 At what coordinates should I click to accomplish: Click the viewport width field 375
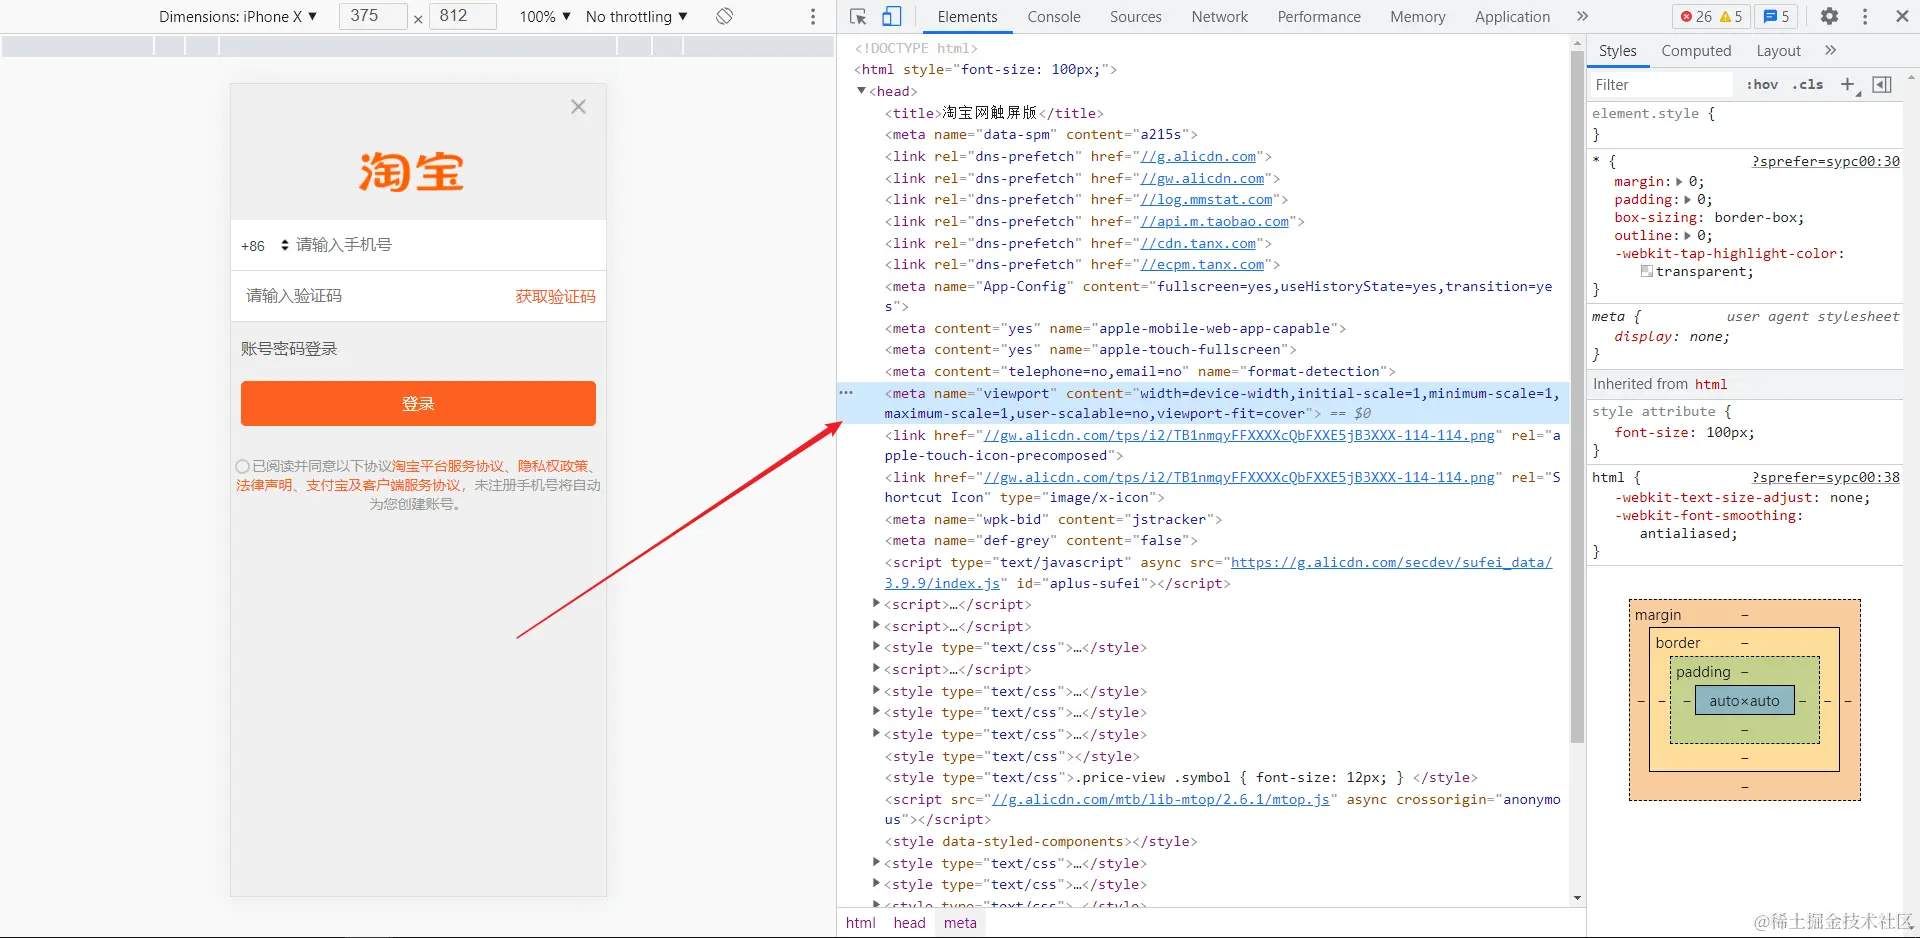[372, 16]
